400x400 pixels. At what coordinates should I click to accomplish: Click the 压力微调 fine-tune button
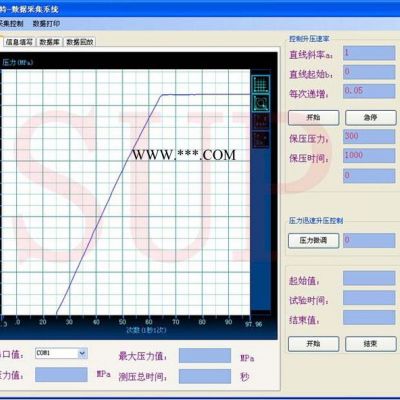point(313,240)
